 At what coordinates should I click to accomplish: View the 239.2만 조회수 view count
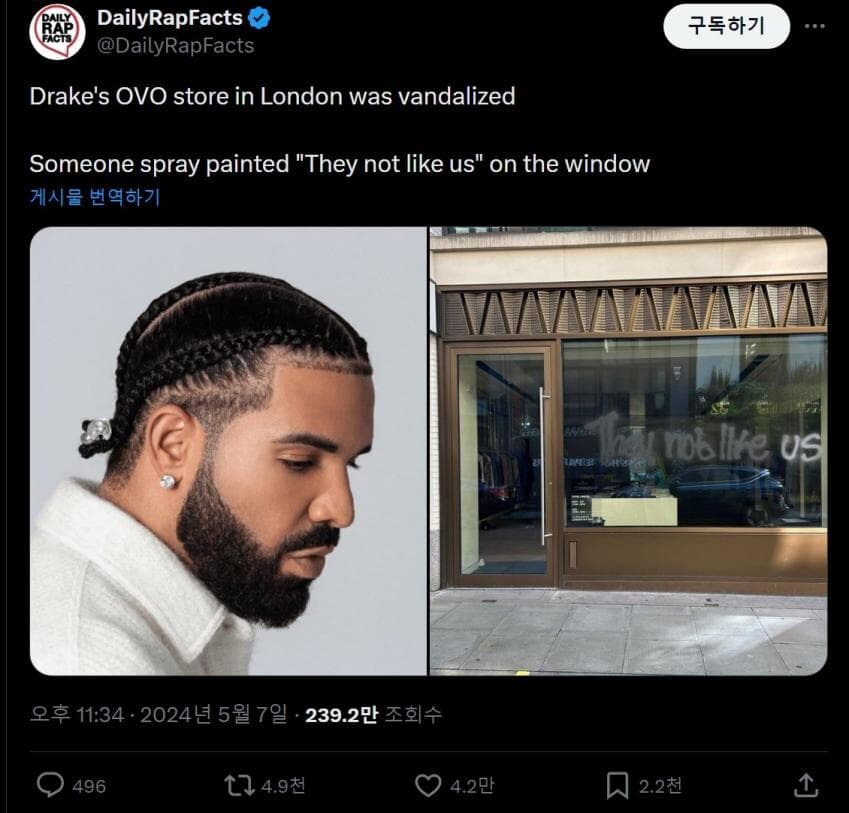pos(374,715)
